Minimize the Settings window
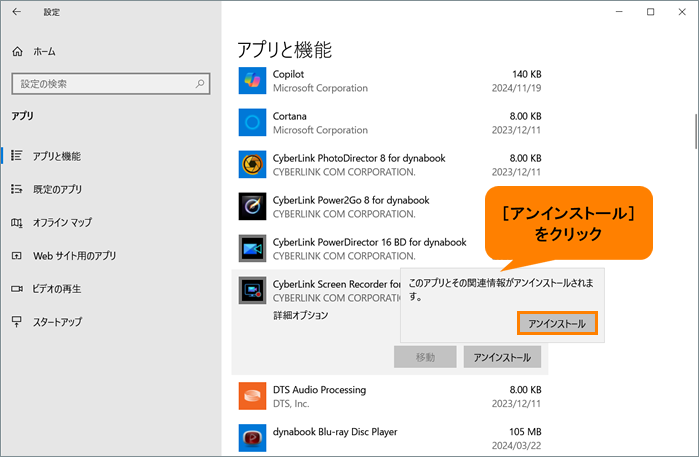 619,12
